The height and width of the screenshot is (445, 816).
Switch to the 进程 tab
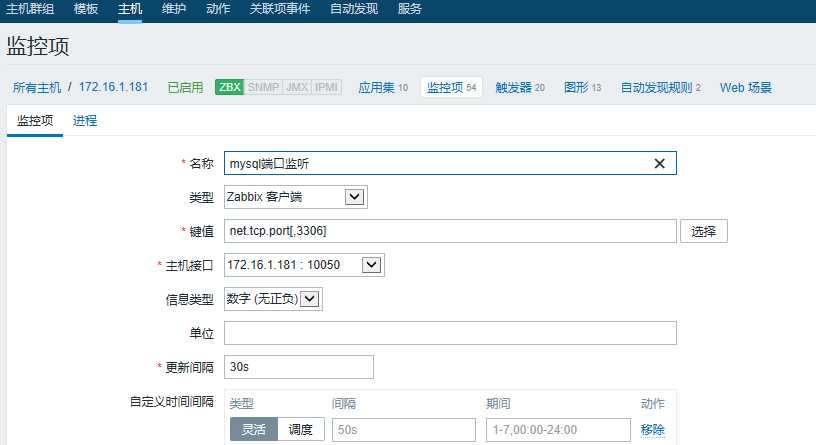pyautogui.click(x=85, y=121)
